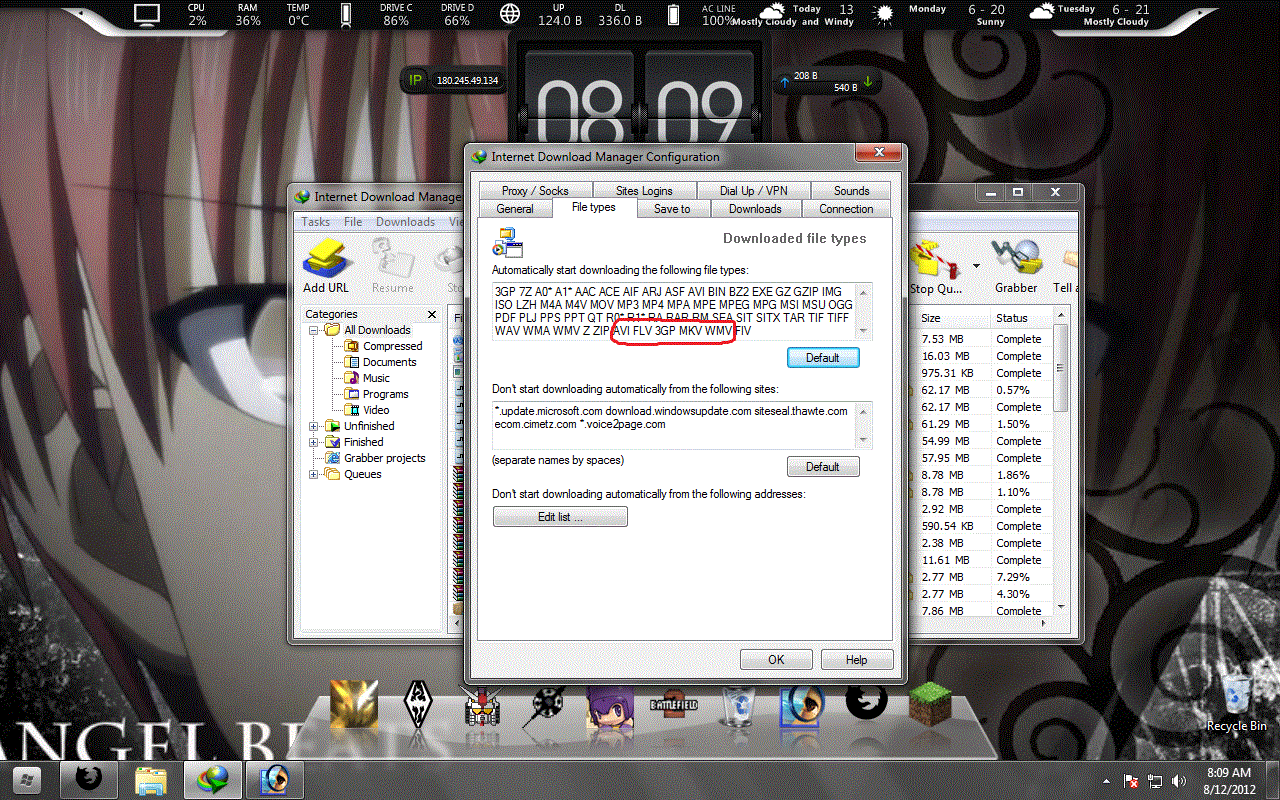The image size is (1280, 800).
Task: Select the Compressed category
Action: 392,346
